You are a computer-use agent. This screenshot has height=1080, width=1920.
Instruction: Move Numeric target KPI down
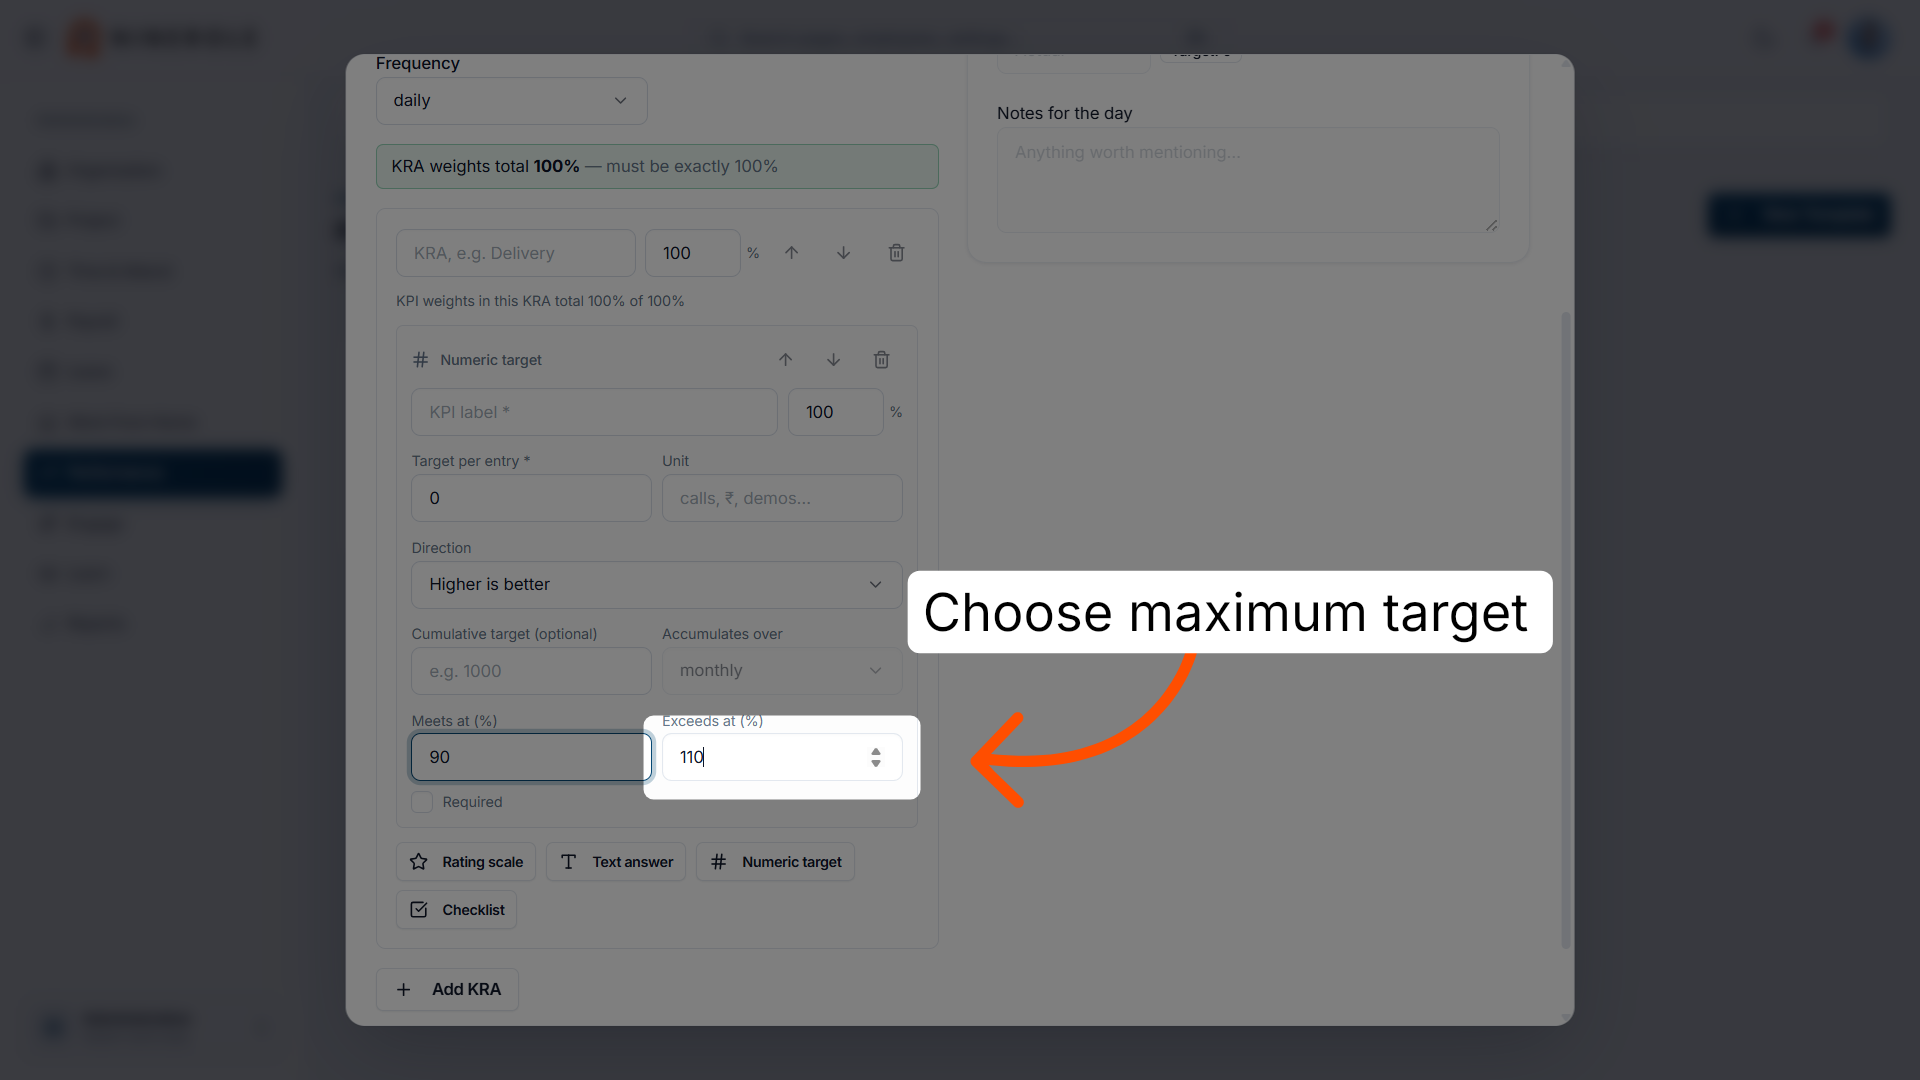click(833, 360)
